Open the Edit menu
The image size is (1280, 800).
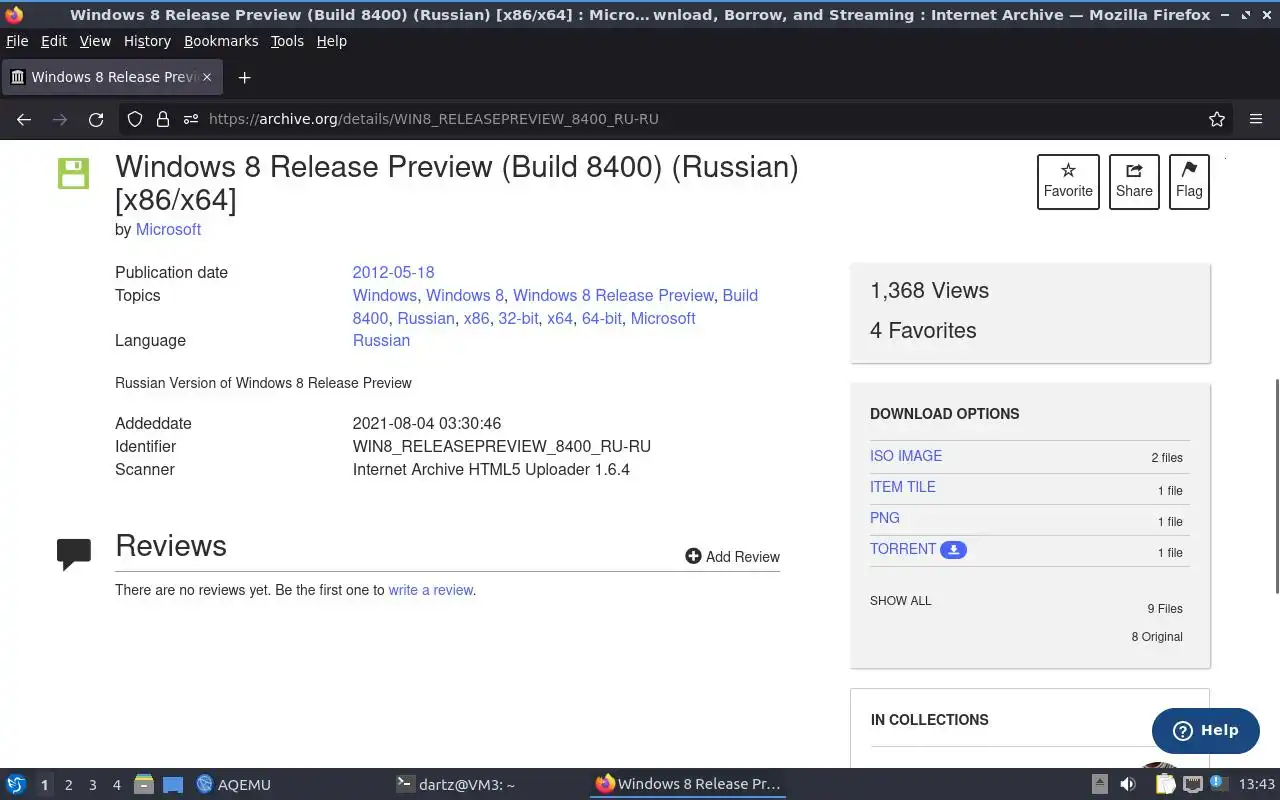click(x=54, y=41)
